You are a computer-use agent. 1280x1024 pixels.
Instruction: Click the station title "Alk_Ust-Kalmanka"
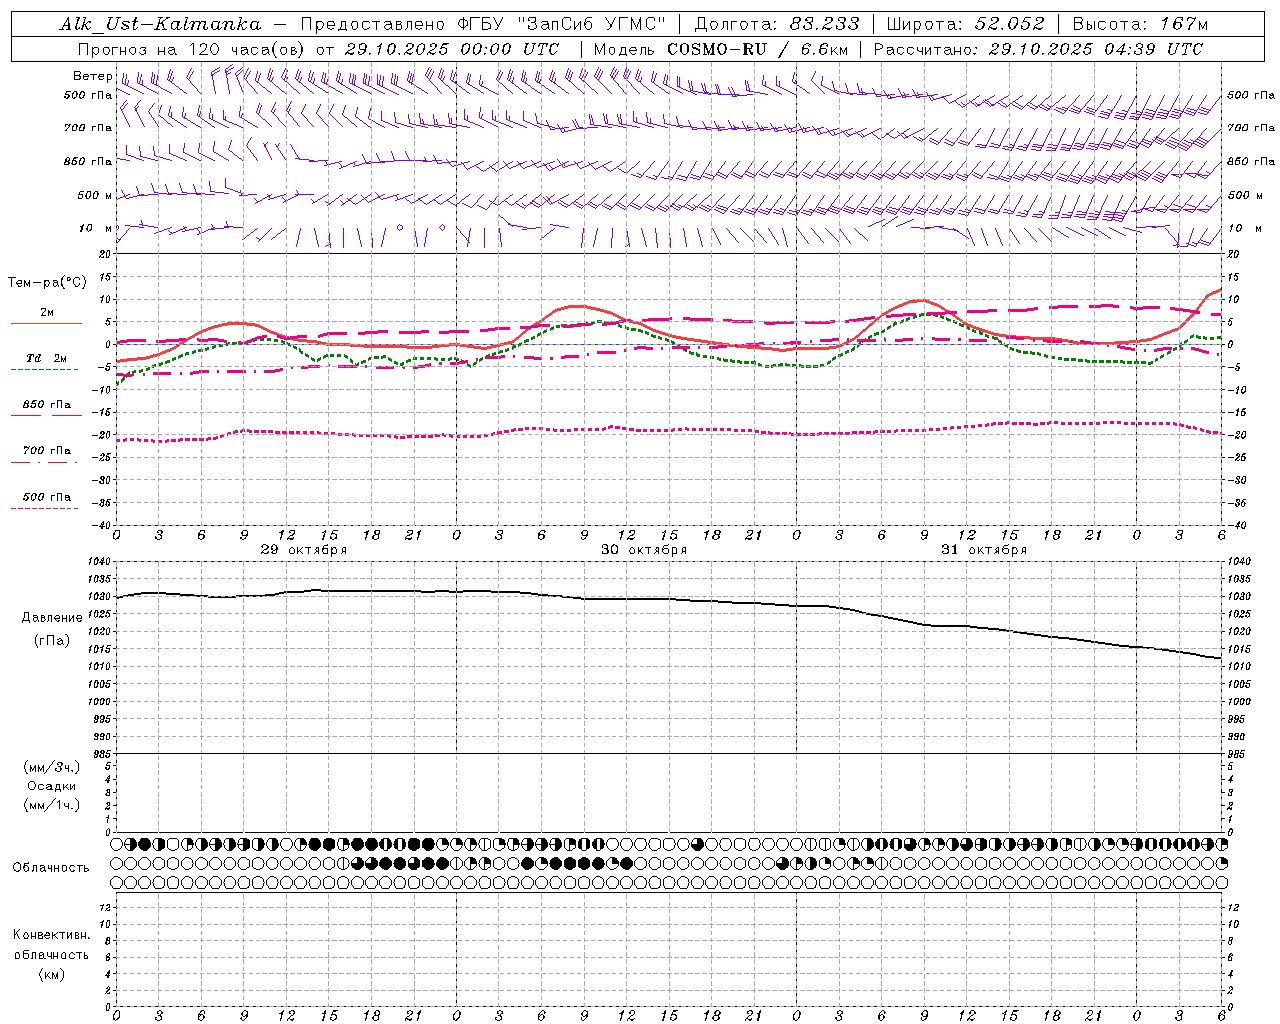click(x=160, y=24)
